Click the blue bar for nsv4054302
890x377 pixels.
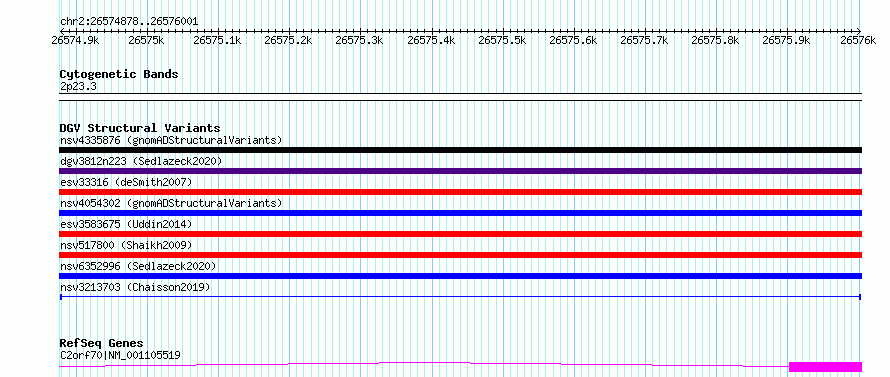click(x=461, y=213)
